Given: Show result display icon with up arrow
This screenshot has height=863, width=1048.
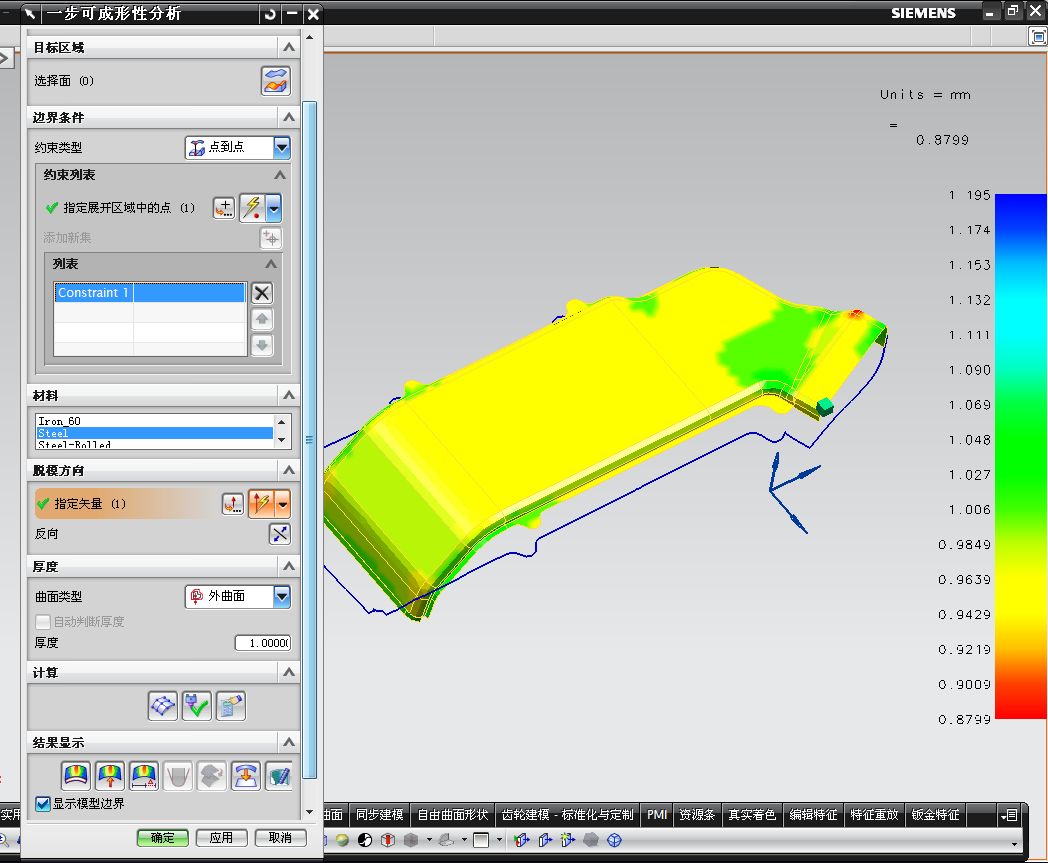Looking at the screenshot, I should (110, 775).
